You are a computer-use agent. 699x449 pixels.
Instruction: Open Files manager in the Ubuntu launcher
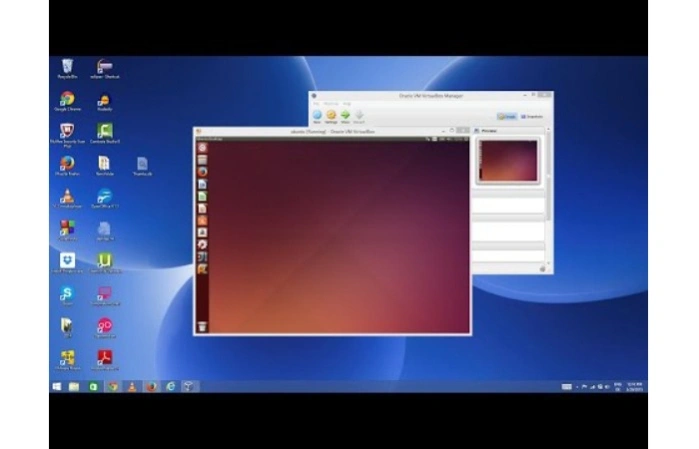click(x=202, y=160)
